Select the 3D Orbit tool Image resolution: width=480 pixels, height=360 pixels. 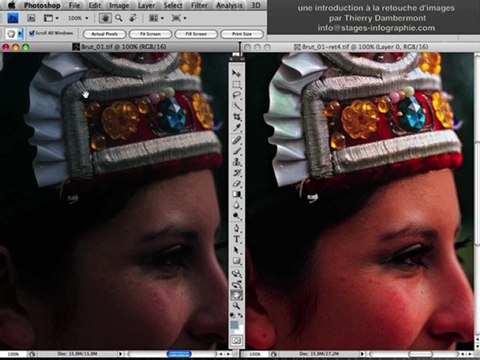click(236, 285)
